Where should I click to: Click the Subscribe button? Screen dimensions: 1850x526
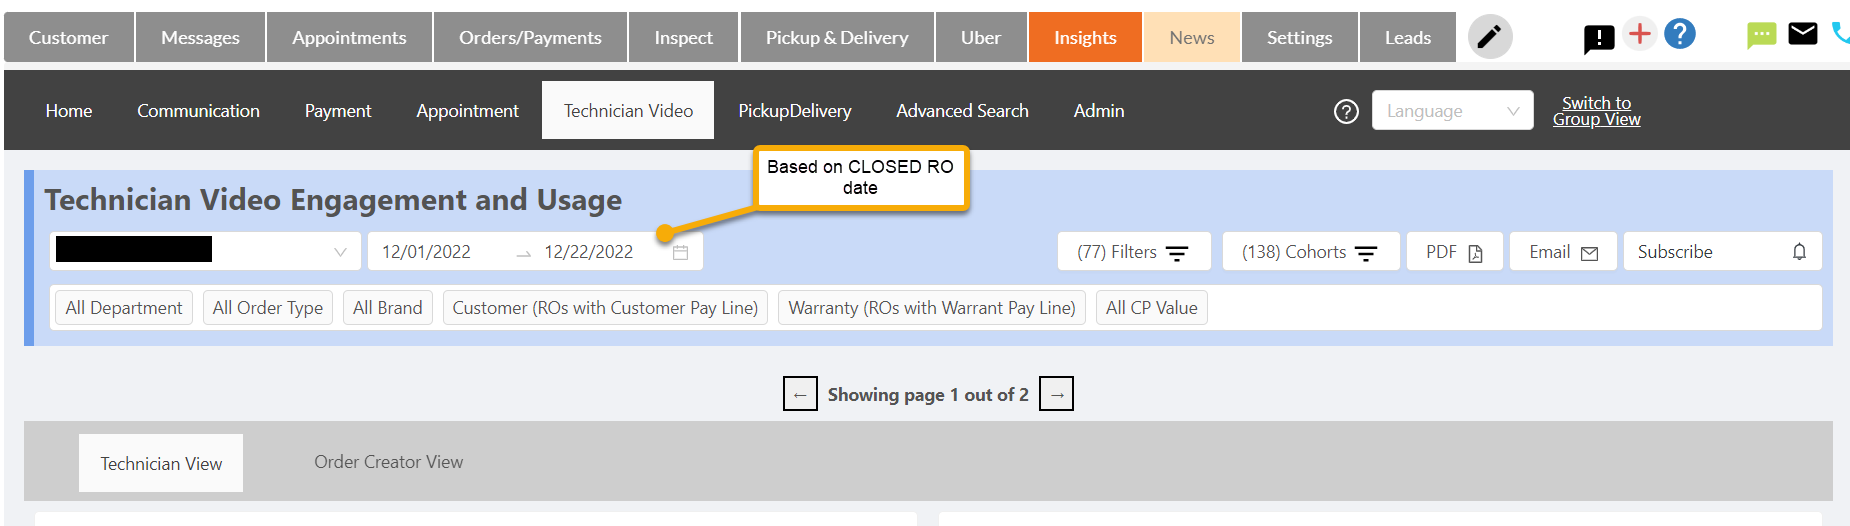coord(1722,252)
